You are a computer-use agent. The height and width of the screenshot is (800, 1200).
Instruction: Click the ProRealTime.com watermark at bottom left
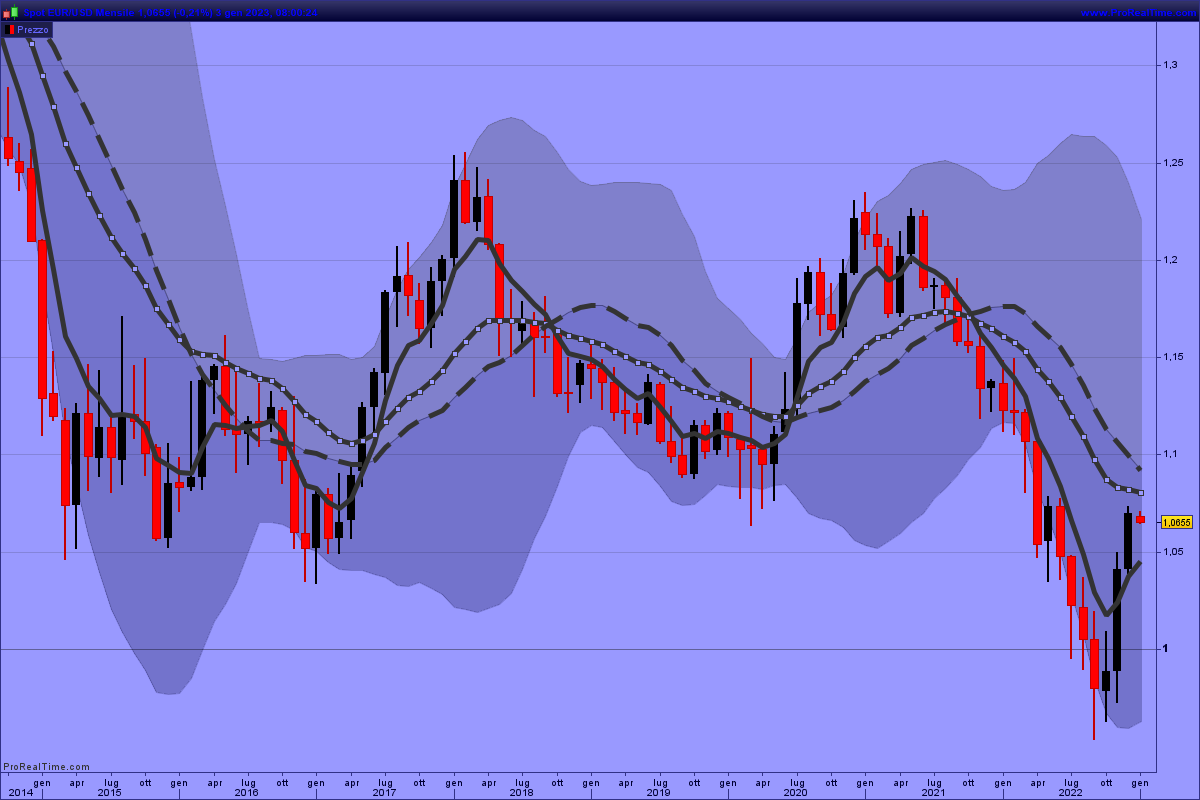click(47, 767)
